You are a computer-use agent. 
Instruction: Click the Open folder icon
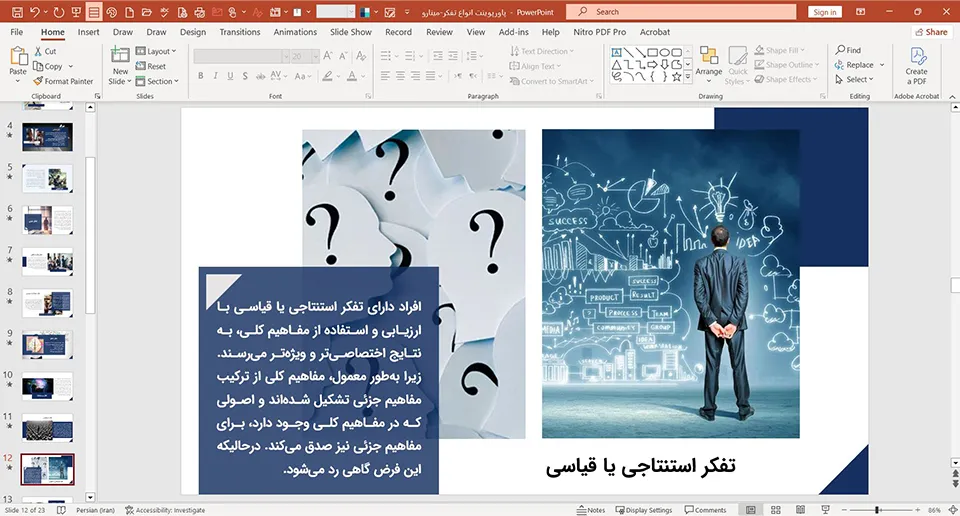pyautogui.click(x=147, y=12)
